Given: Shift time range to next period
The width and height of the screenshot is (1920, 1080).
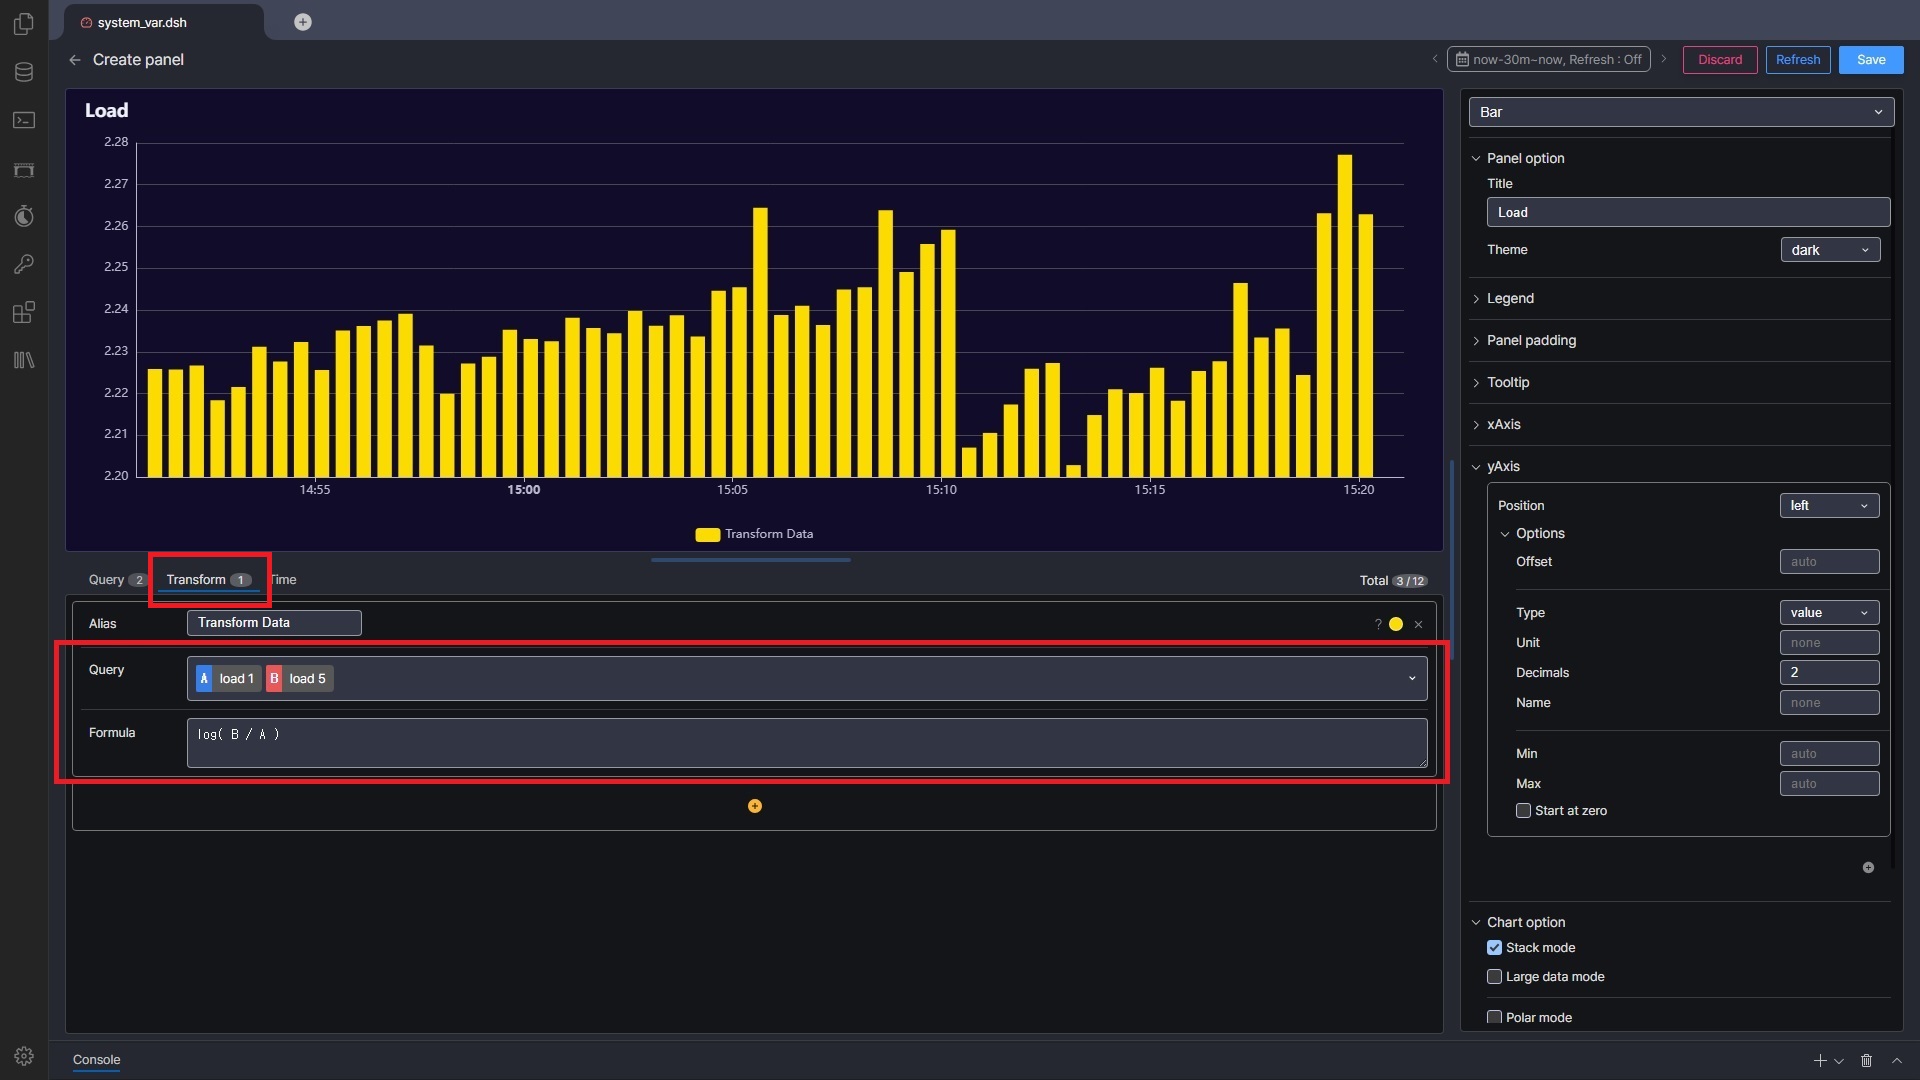Looking at the screenshot, I should click(1664, 59).
